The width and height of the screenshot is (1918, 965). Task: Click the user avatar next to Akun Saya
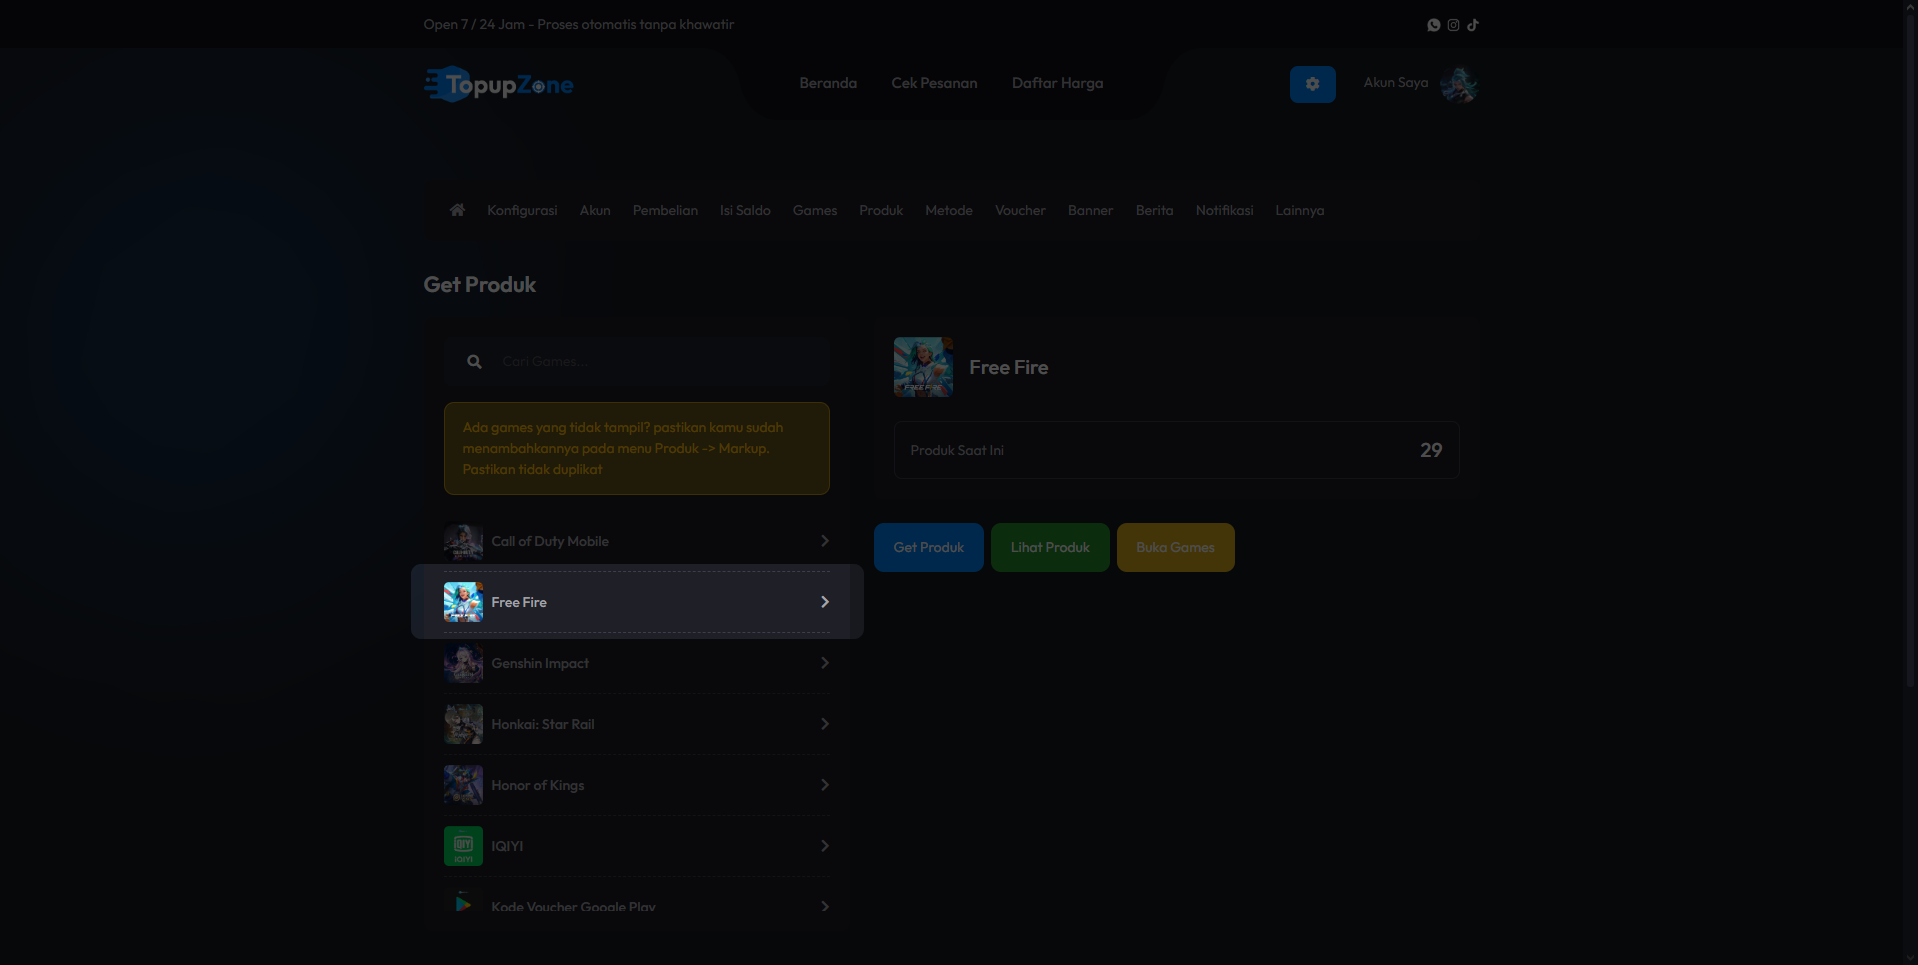(x=1459, y=85)
